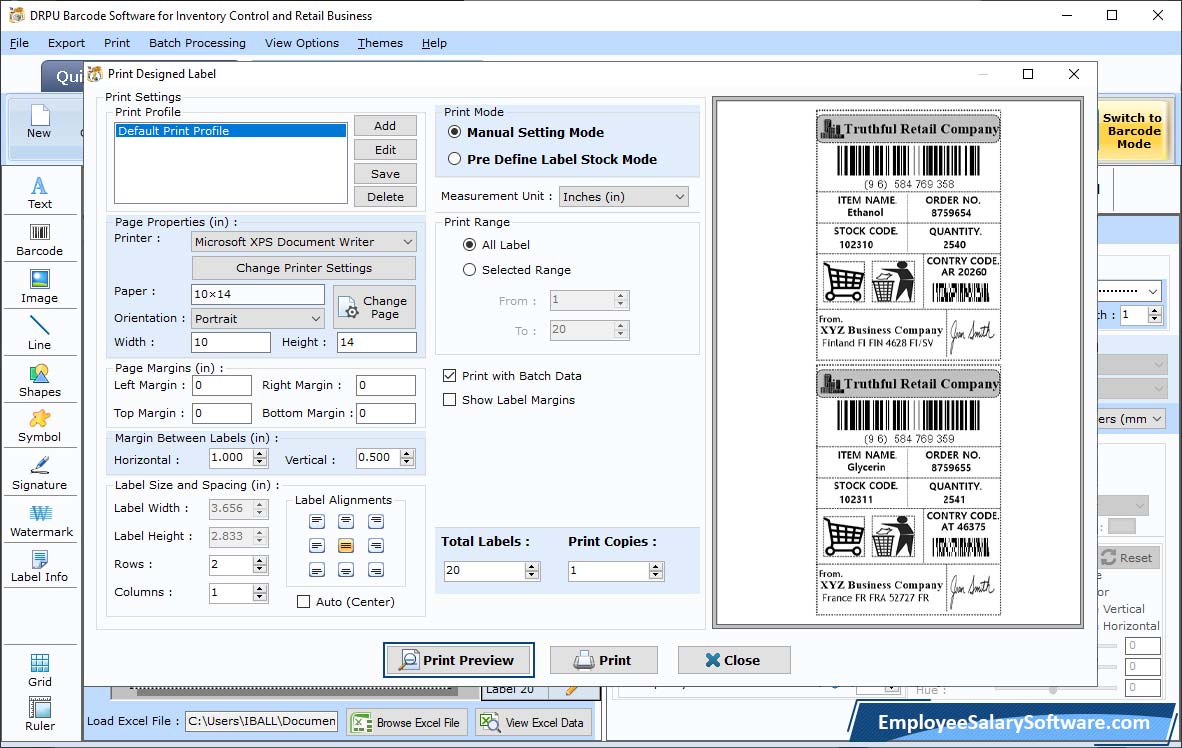Click the Left Margin input field
1182x748 pixels.
click(x=222, y=385)
